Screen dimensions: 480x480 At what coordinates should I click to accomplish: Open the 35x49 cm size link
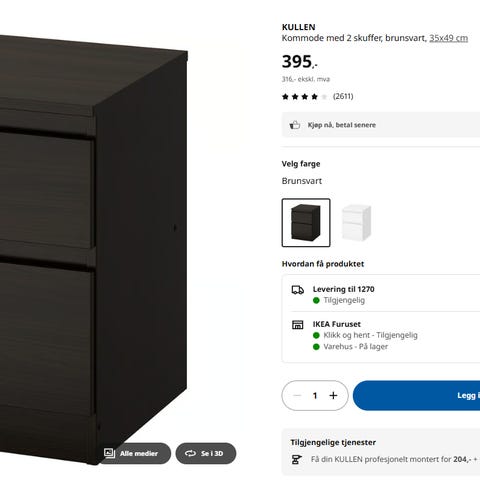point(448,38)
